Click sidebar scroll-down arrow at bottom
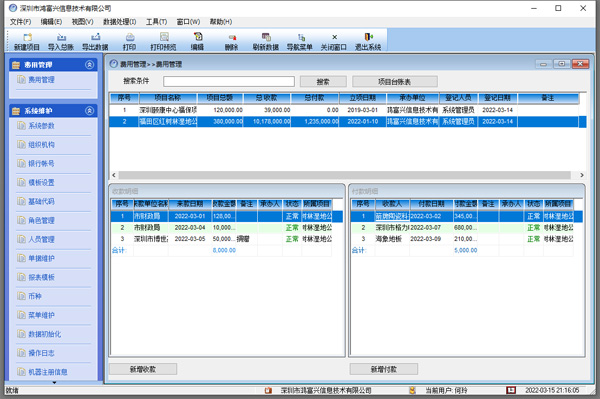600x399 pixels. click(x=54, y=382)
